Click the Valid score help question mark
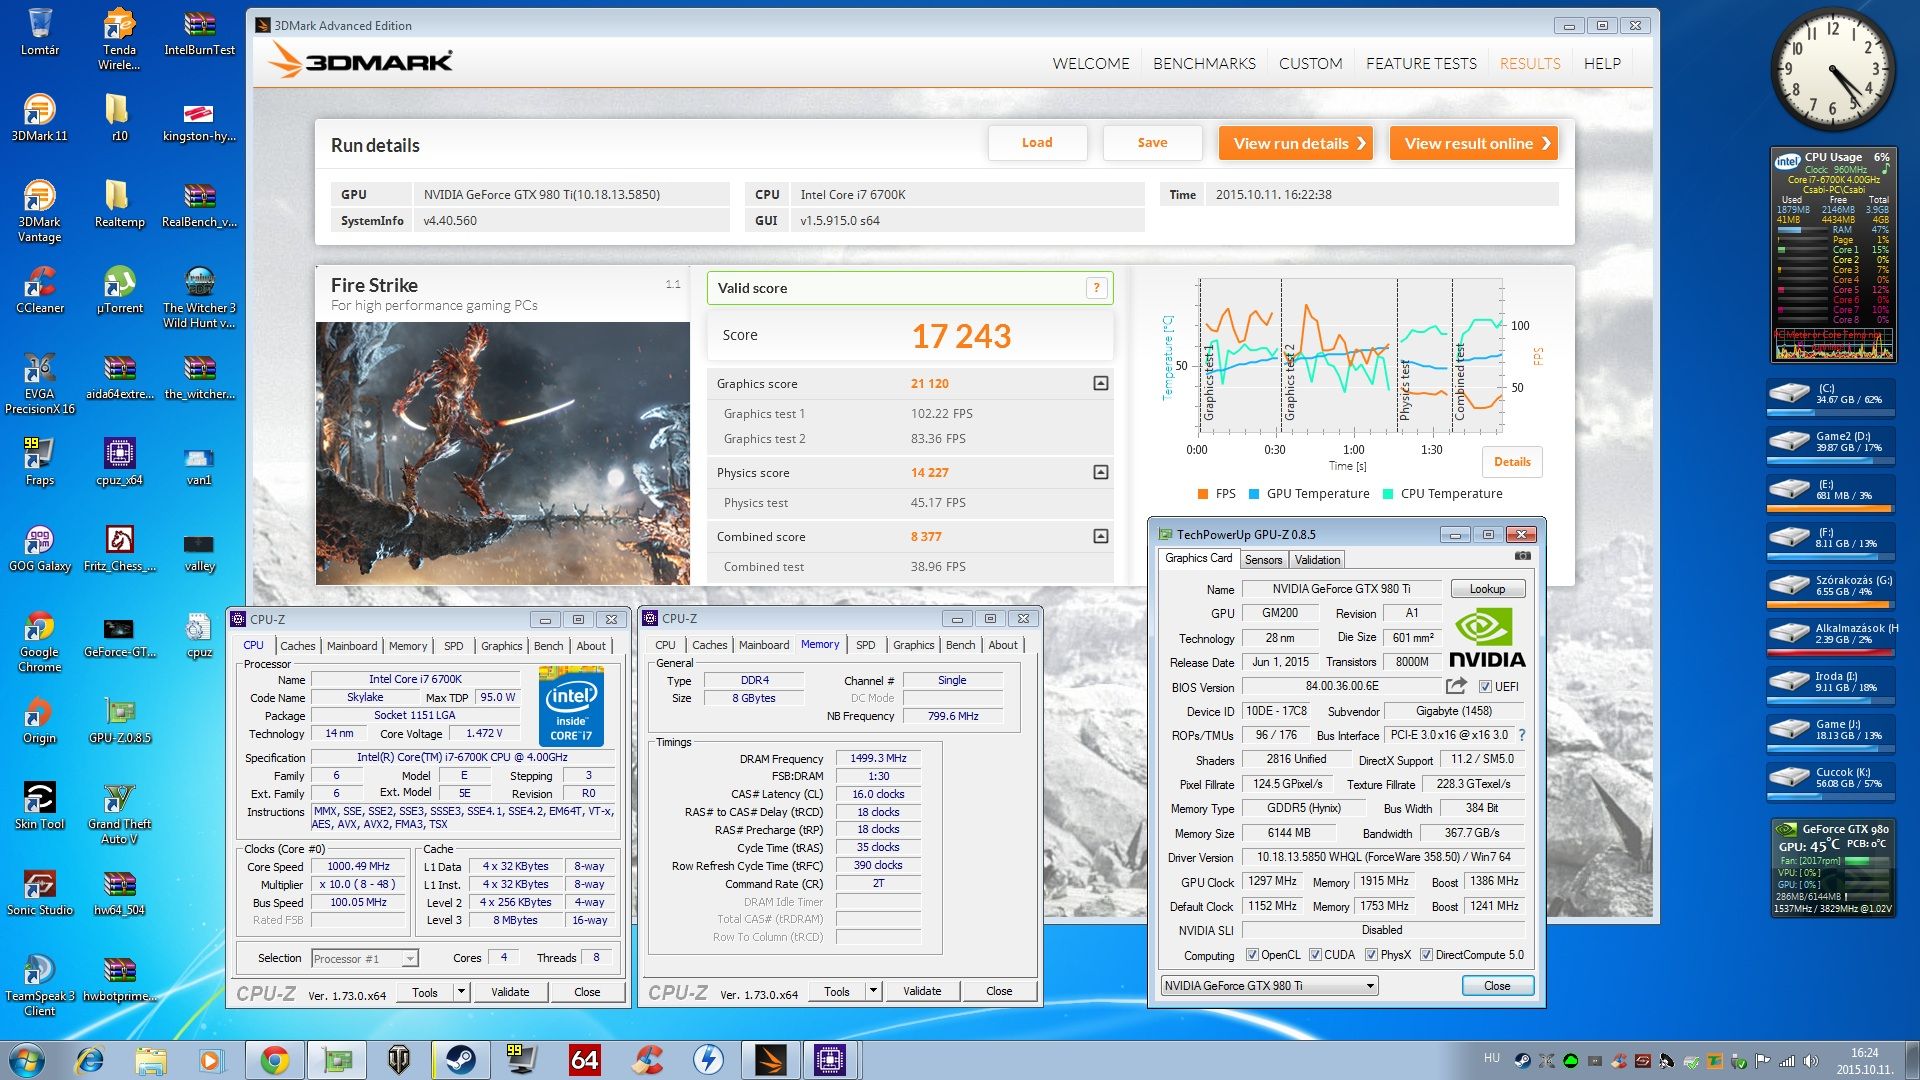 tap(1096, 288)
